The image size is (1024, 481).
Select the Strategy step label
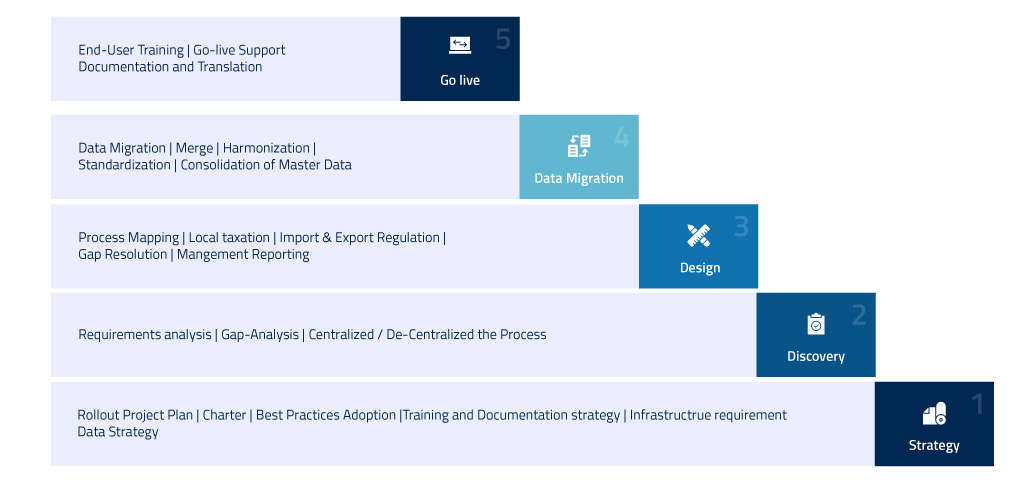[934, 445]
